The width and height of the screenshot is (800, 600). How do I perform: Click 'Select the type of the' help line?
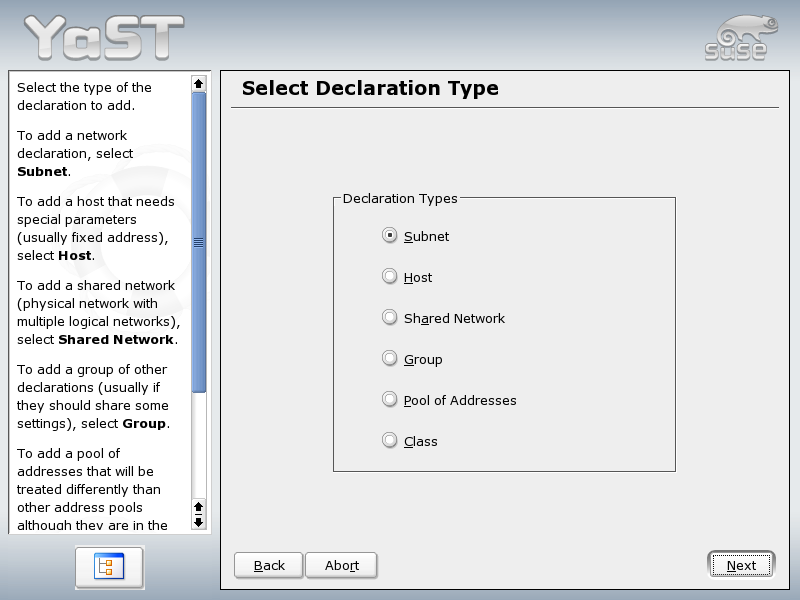click(x=84, y=88)
